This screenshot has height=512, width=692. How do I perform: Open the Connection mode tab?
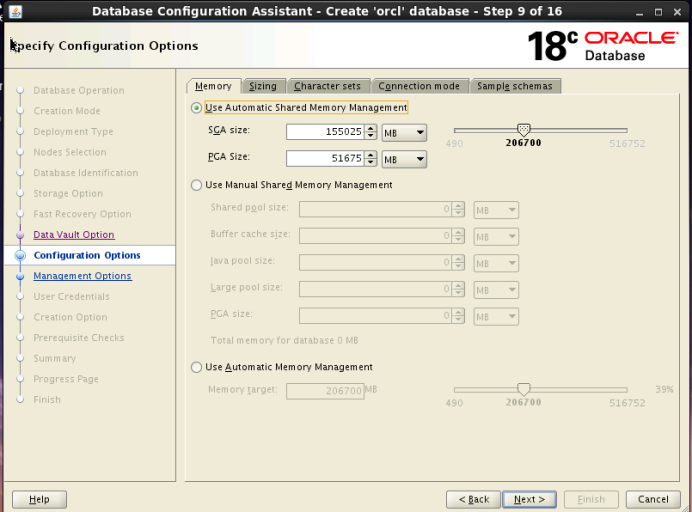[419, 86]
